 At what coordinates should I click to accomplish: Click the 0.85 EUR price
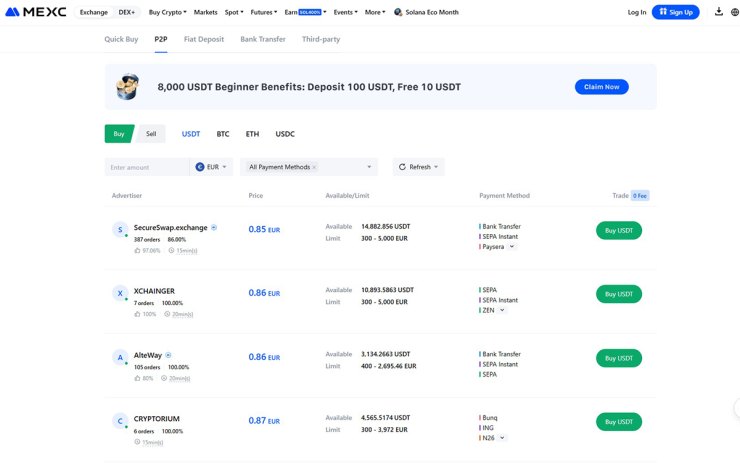click(264, 229)
